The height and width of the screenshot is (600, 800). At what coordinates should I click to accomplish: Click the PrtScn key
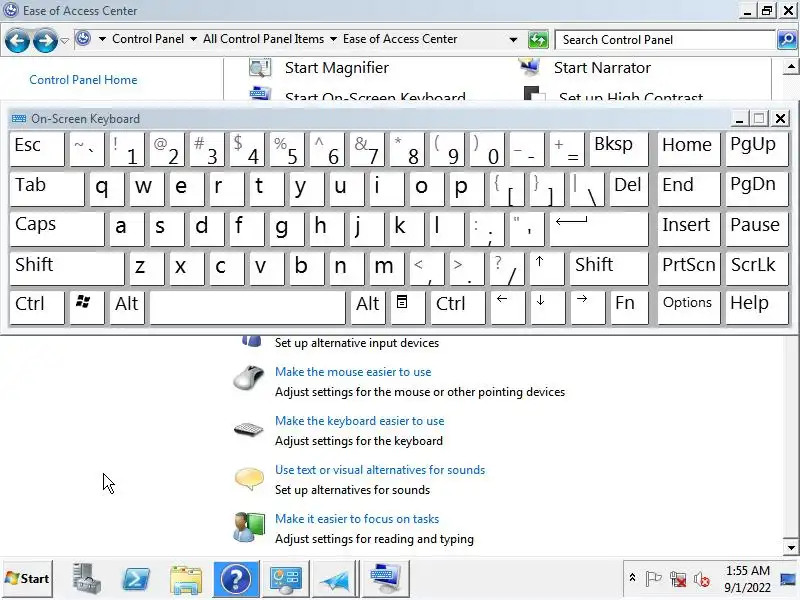(688, 267)
